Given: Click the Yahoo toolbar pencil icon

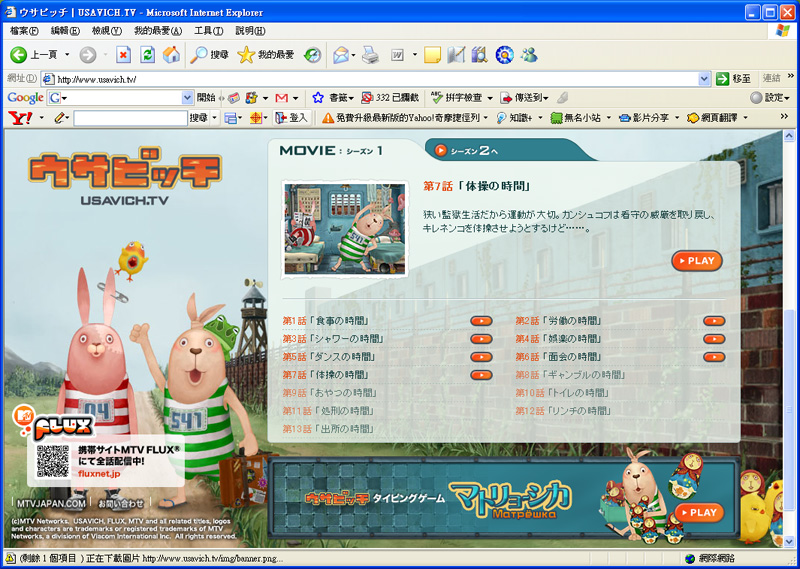Looking at the screenshot, I should coord(60,118).
